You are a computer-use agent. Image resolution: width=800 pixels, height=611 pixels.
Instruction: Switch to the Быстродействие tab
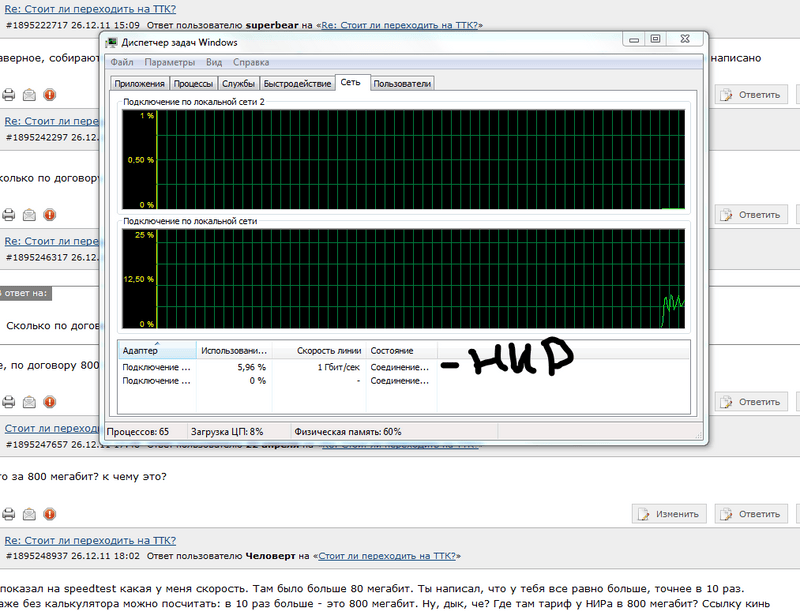pos(297,84)
